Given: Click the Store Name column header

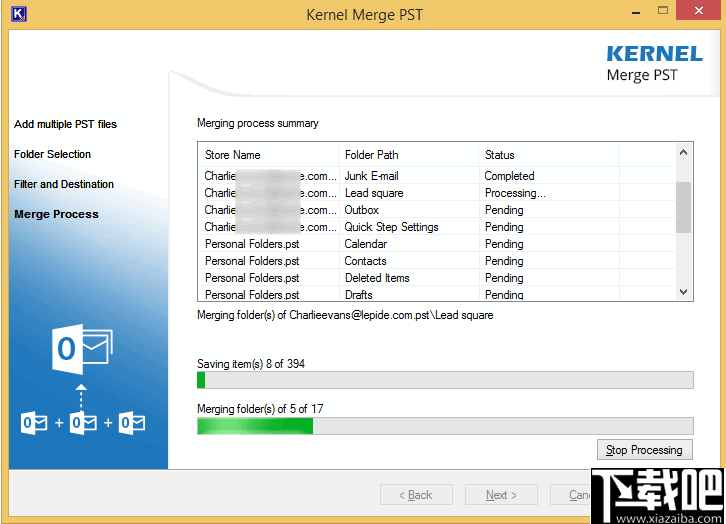Looking at the screenshot, I should [269, 155].
